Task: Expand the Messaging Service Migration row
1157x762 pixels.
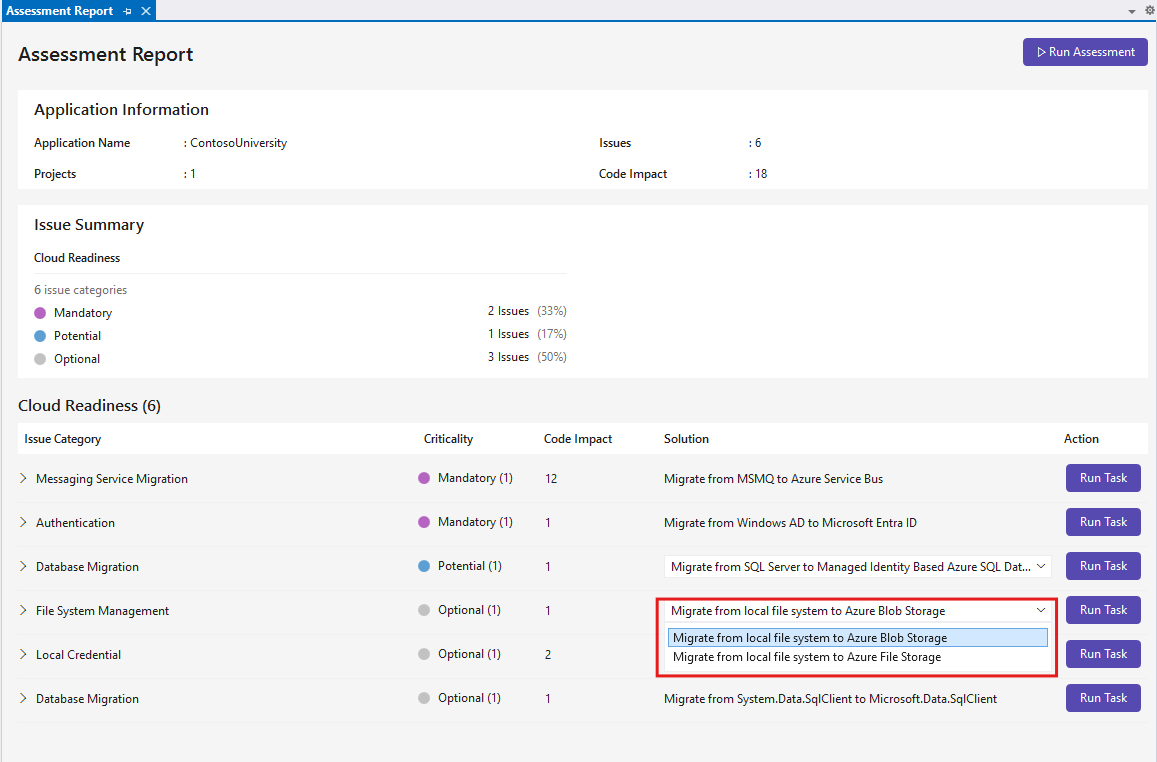Action: (x=25, y=478)
